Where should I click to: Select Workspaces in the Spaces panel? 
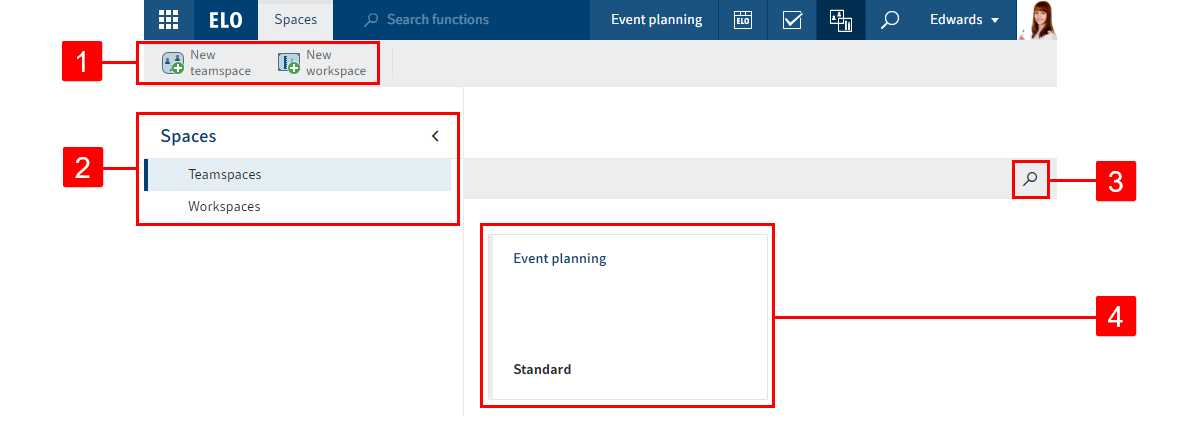224,207
